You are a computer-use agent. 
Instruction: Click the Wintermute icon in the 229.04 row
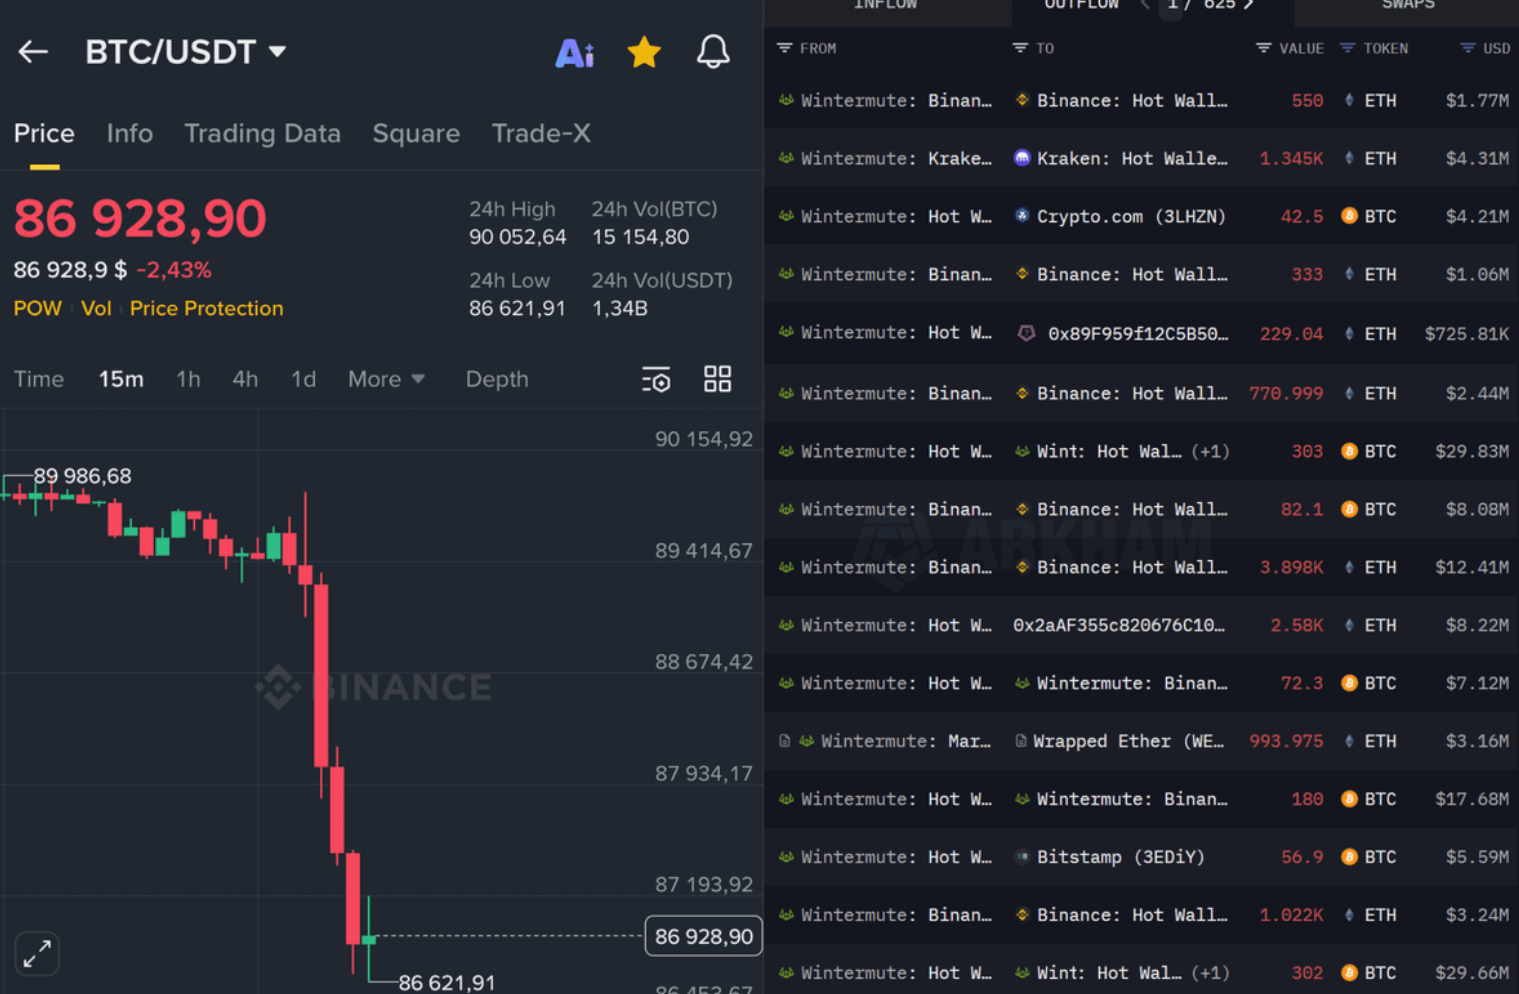[x=786, y=333]
